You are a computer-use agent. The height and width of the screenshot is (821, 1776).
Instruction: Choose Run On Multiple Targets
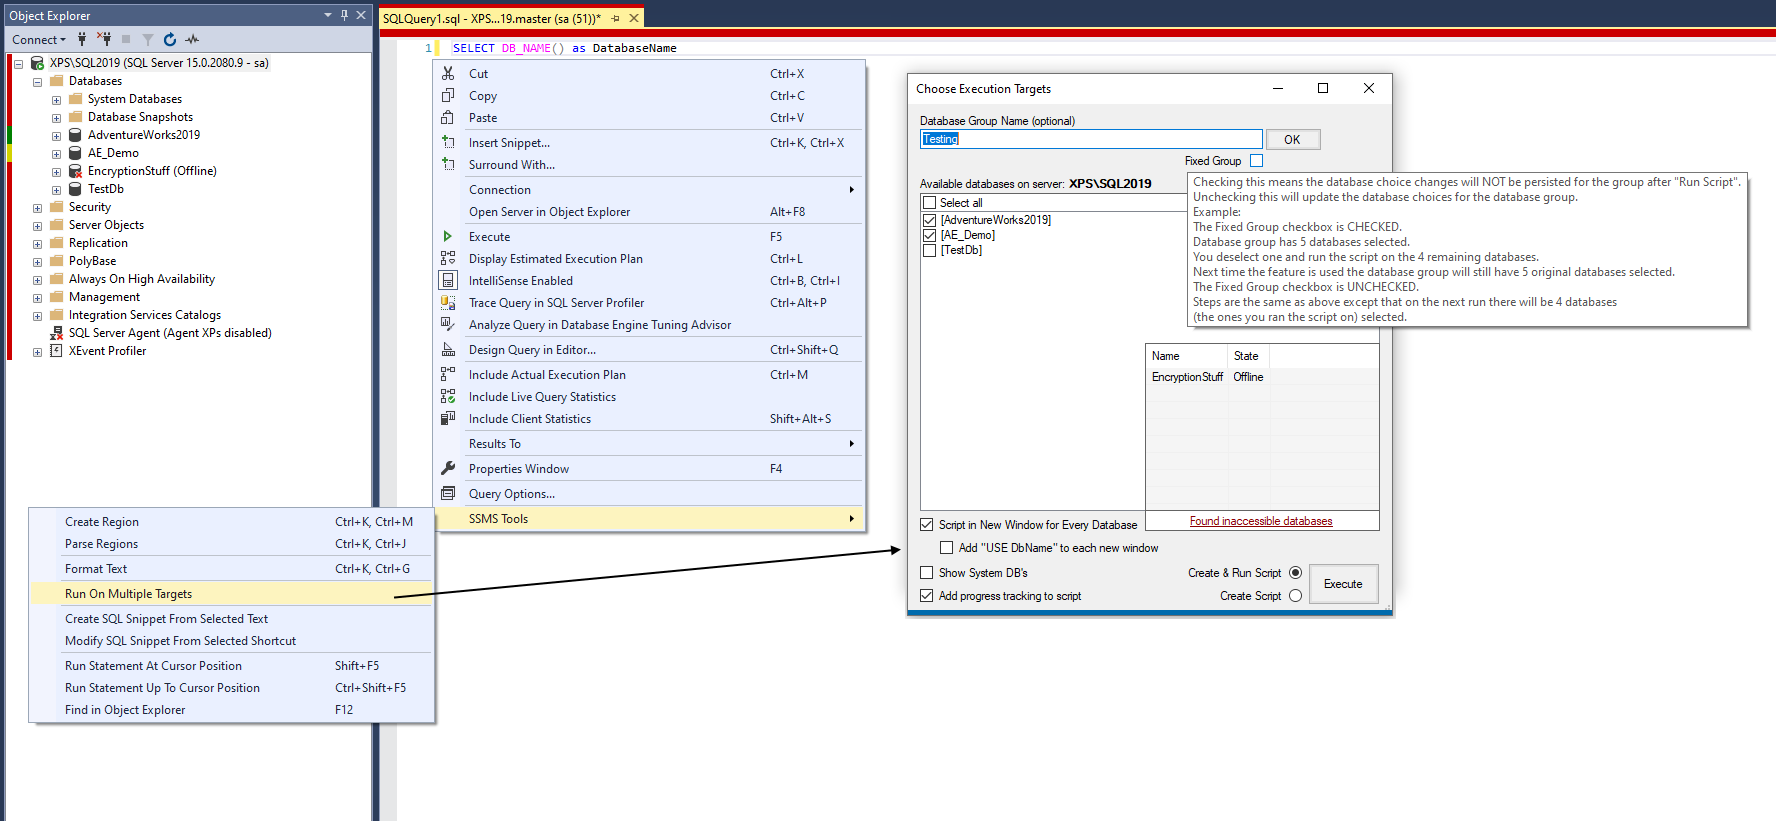tap(232, 594)
